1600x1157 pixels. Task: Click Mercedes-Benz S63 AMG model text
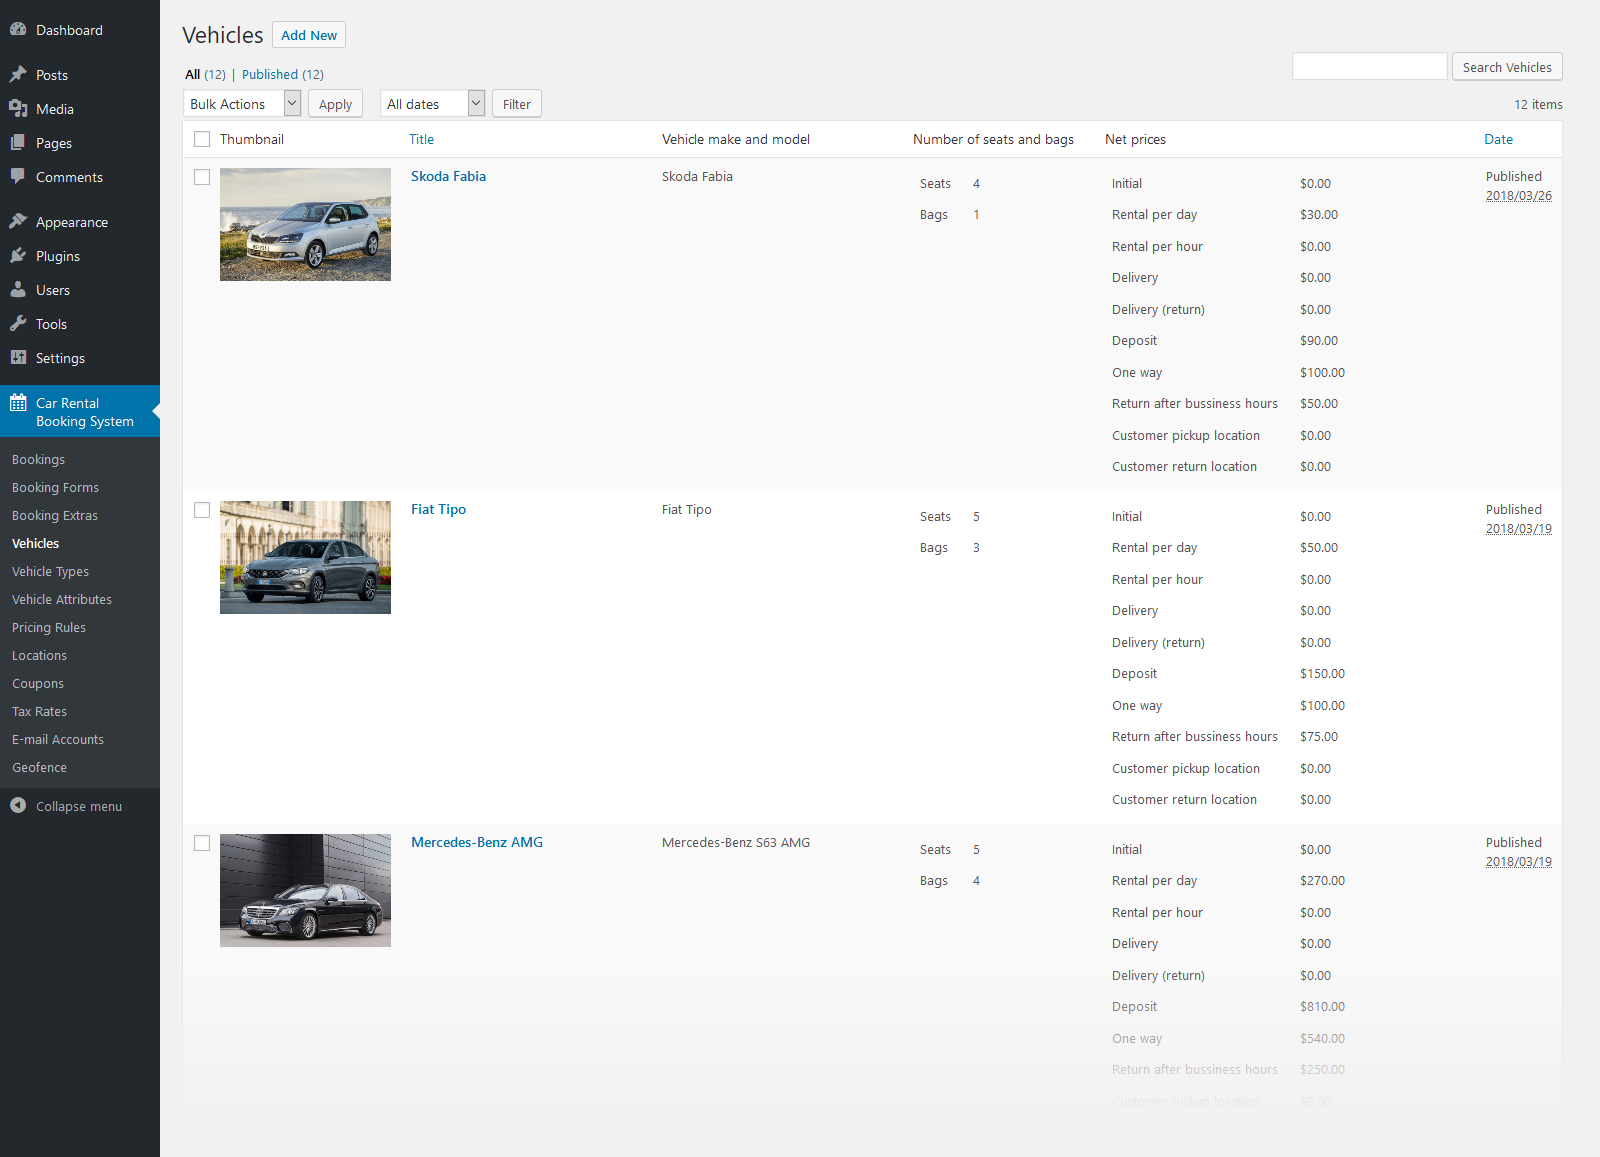point(736,843)
